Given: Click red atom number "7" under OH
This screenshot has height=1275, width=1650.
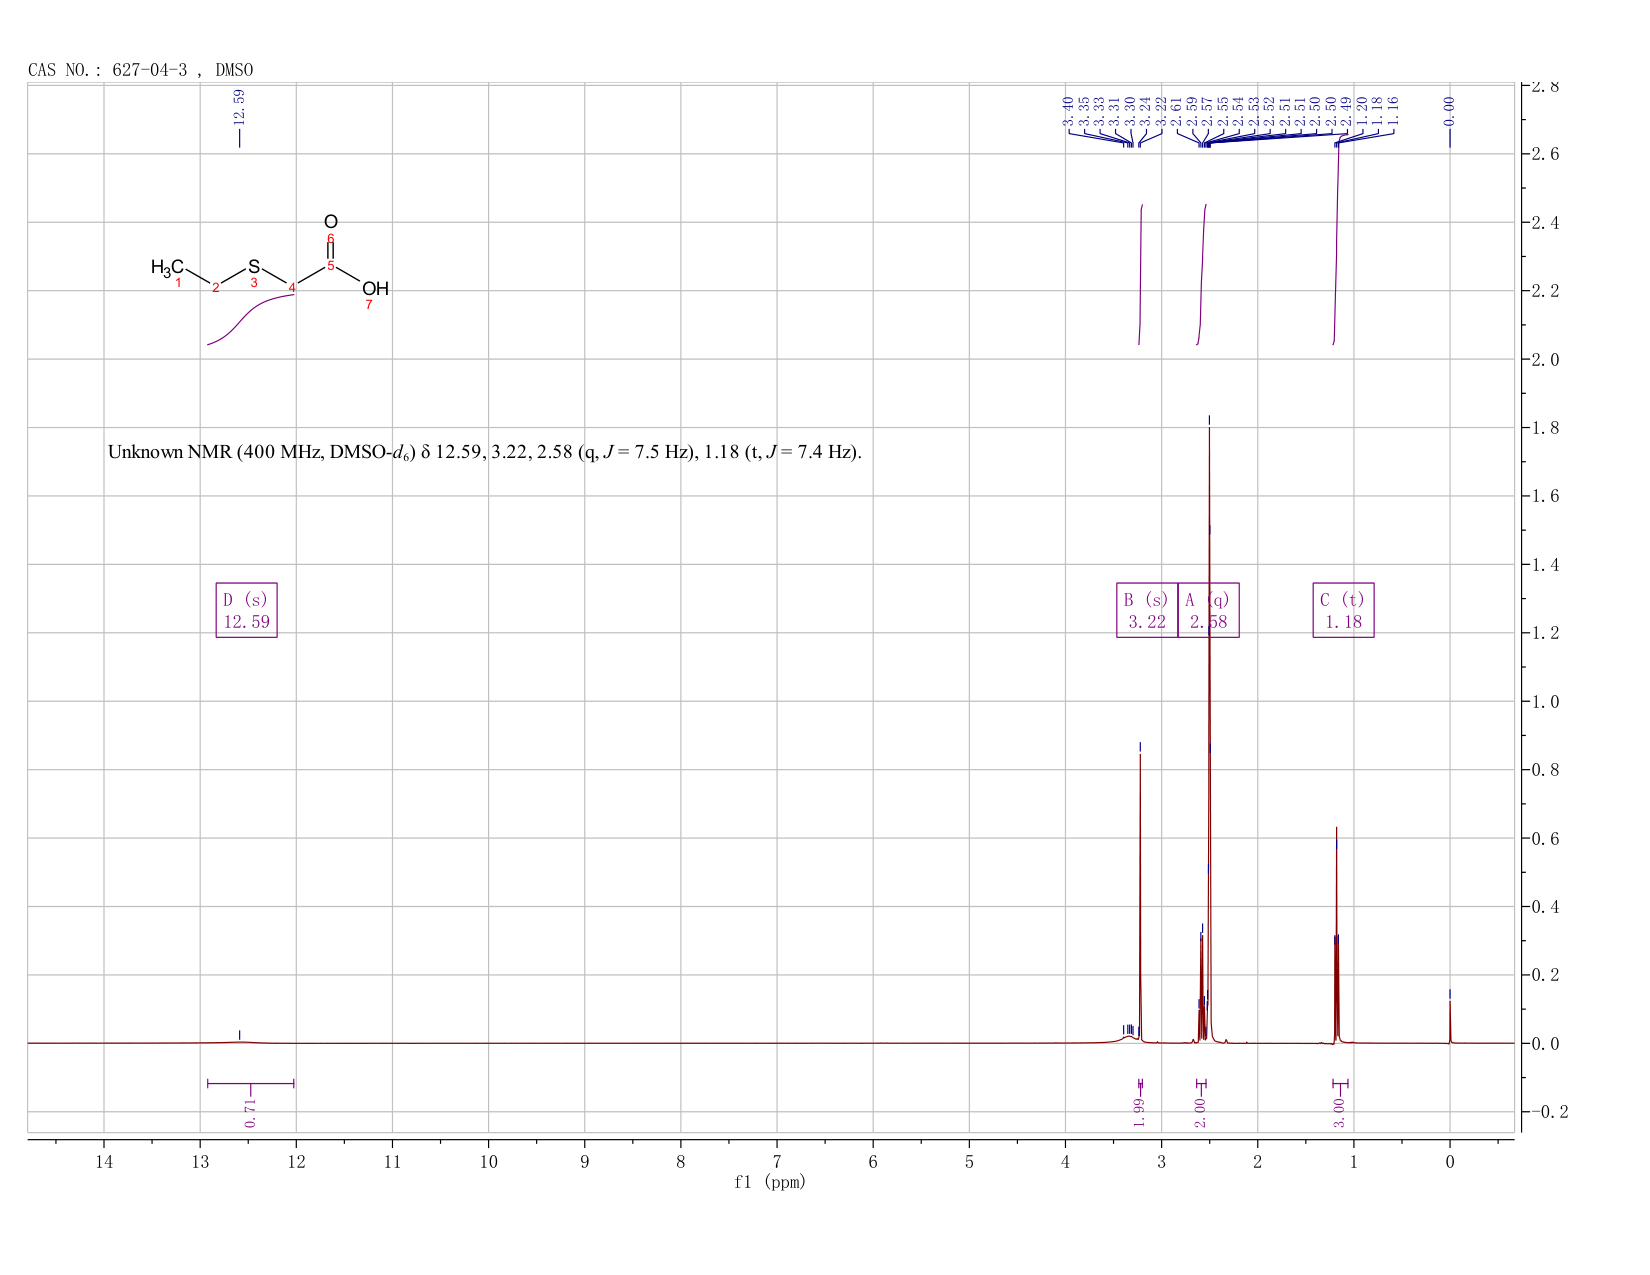Looking at the screenshot, I should pyautogui.click(x=368, y=305).
